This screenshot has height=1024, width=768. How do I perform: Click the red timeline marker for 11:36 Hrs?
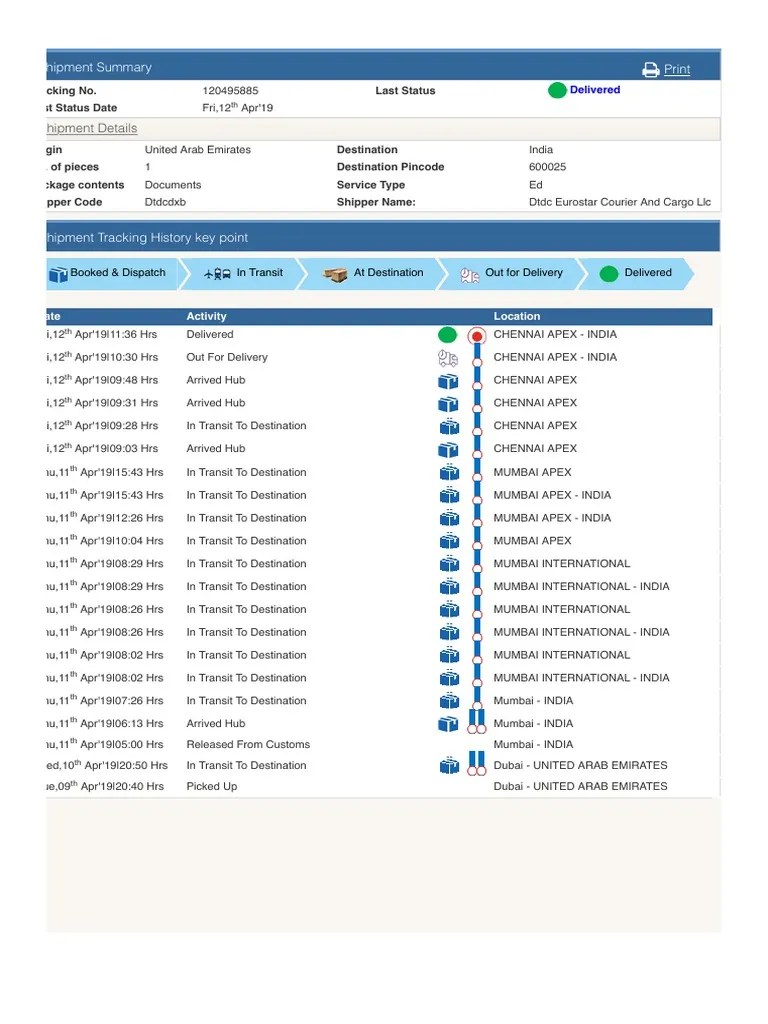(477, 336)
